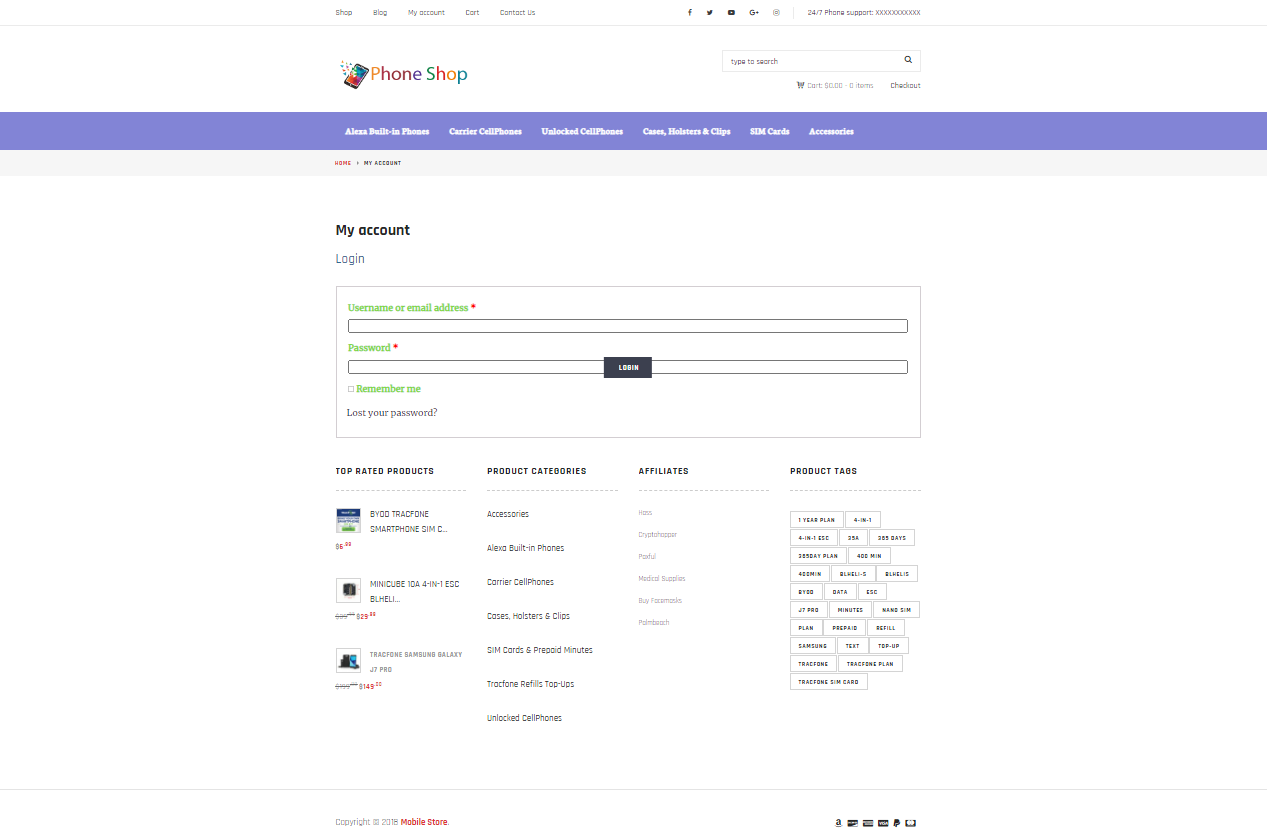Select the SAMSUNG tag
The height and width of the screenshot is (833, 1267).
[x=813, y=646]
